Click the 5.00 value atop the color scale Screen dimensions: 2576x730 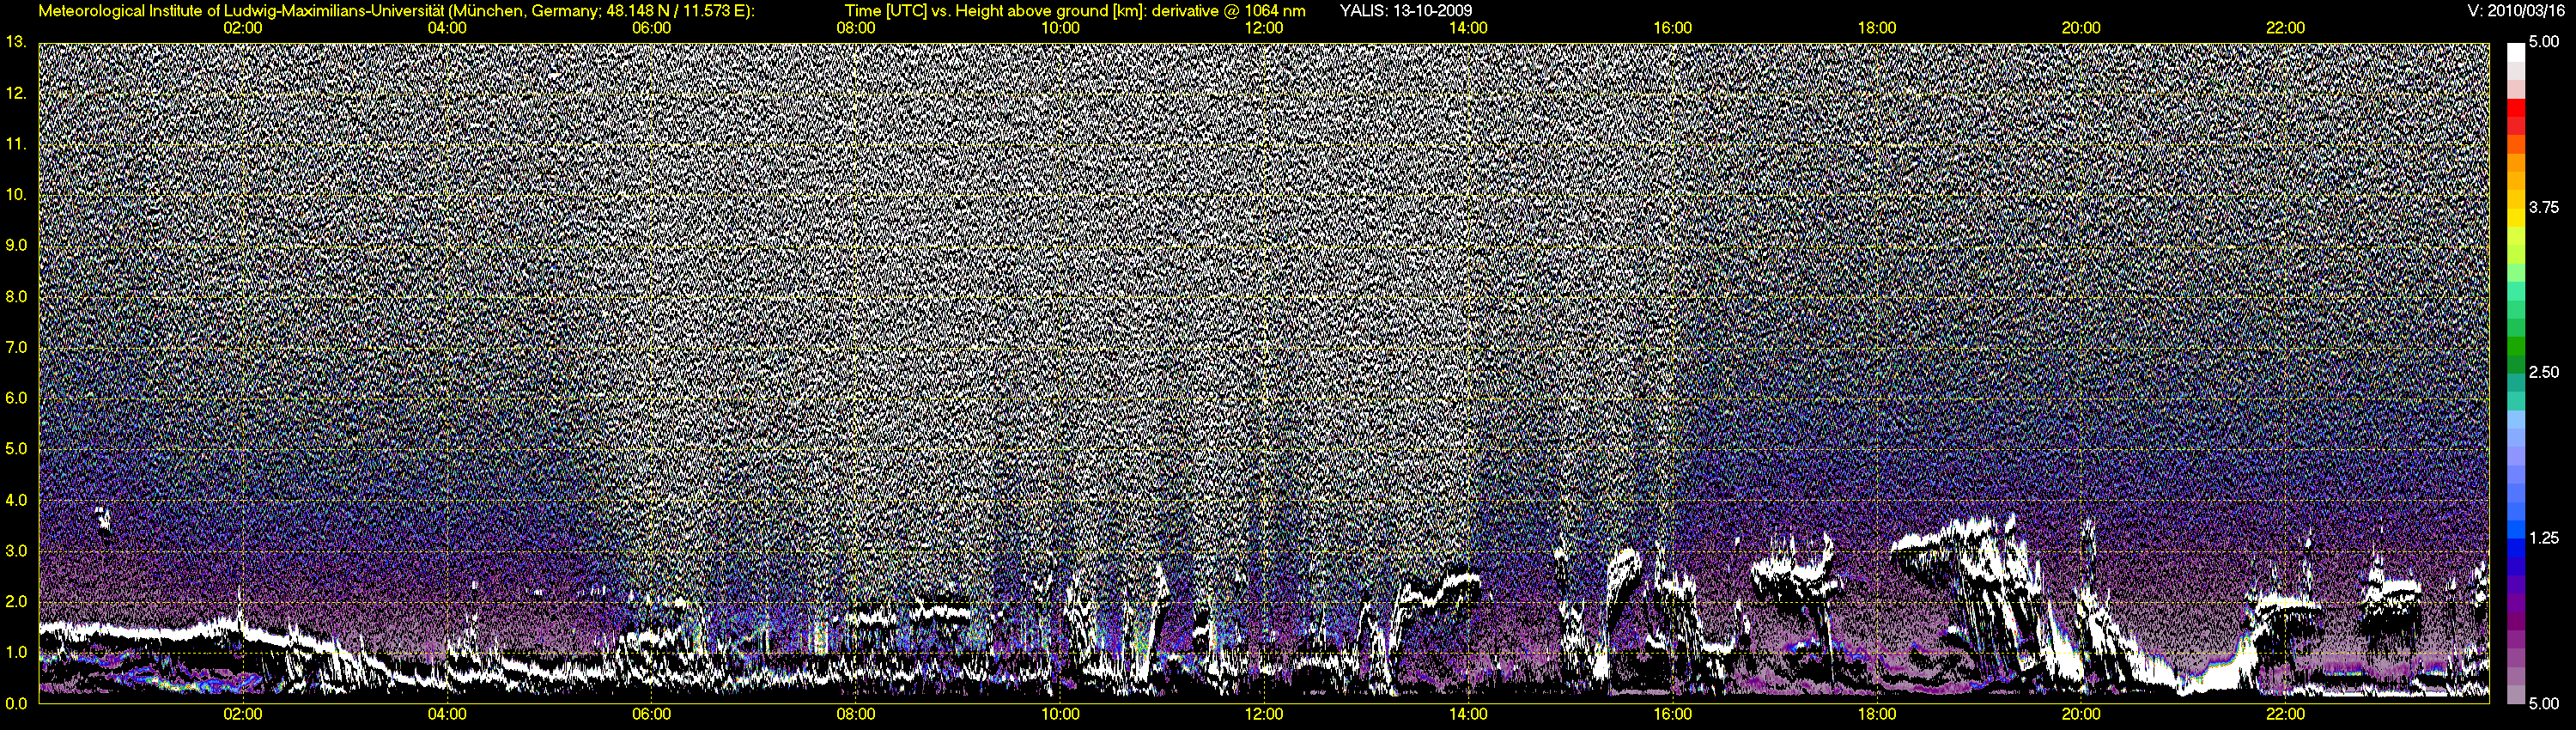click(2543, 42)
